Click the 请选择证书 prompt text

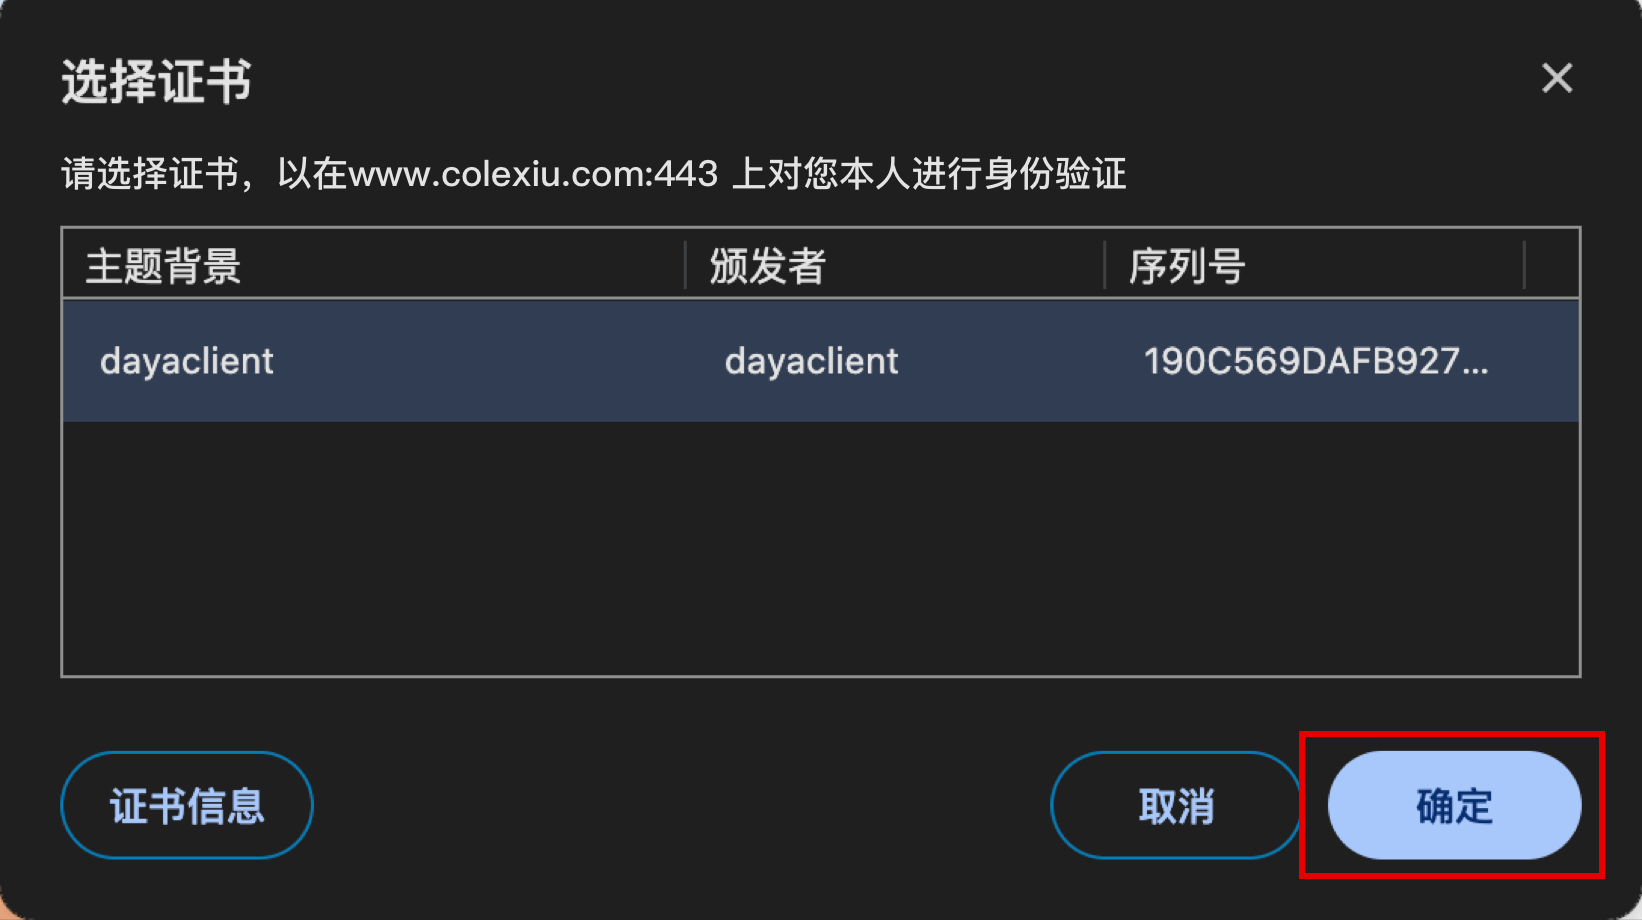click(150, 174)
